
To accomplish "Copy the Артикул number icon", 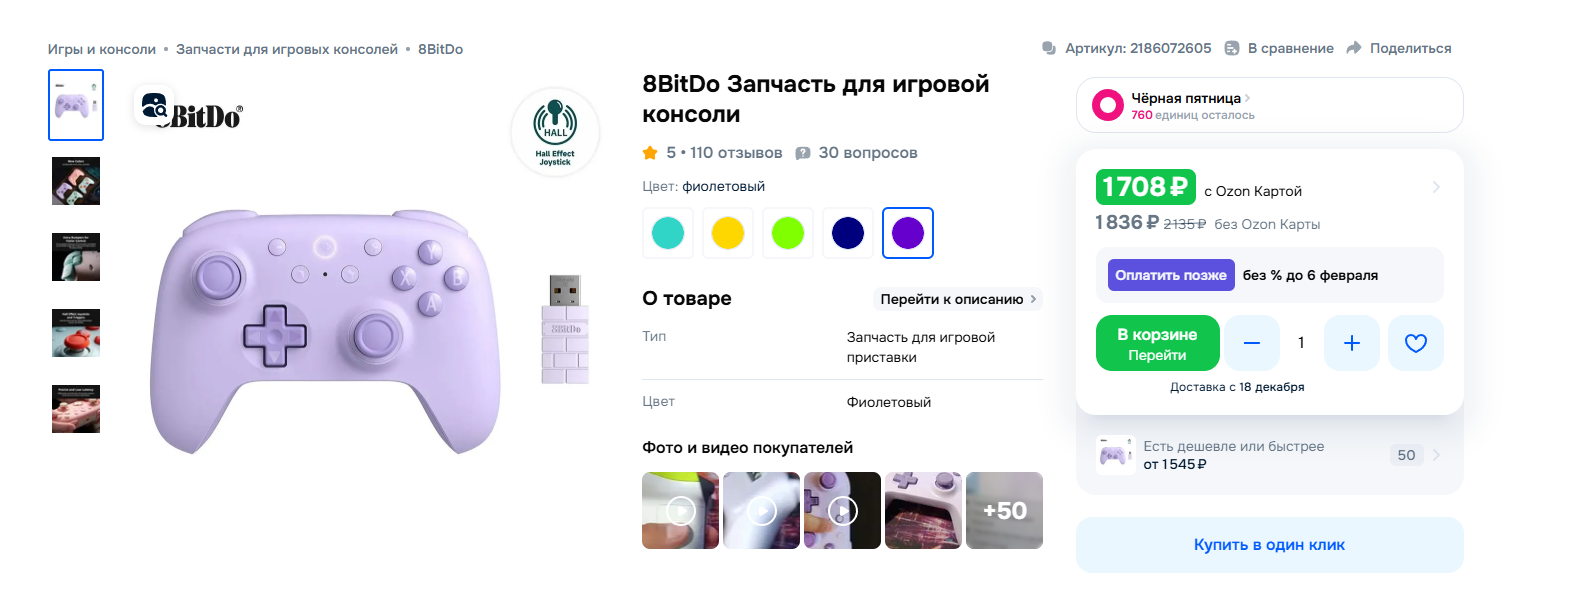I will (1048, 48).
